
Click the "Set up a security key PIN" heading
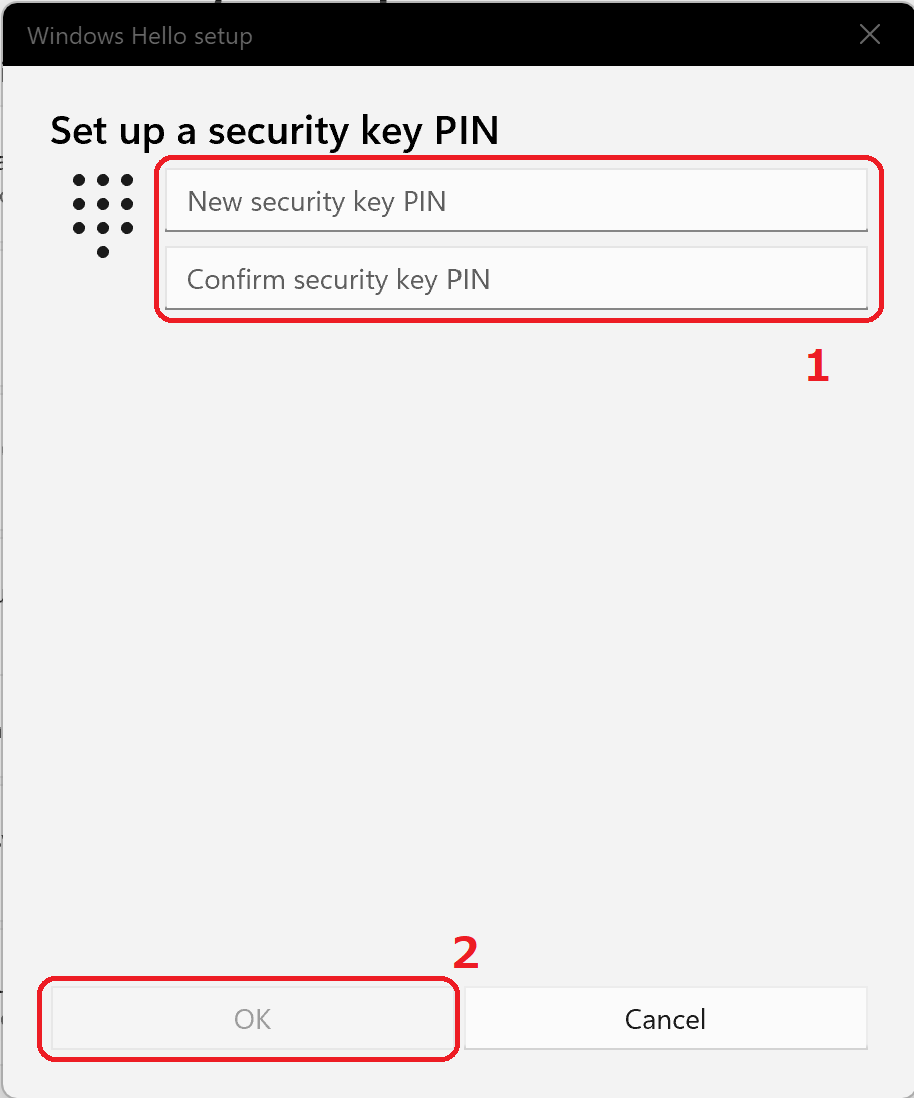tap(274, 130)
